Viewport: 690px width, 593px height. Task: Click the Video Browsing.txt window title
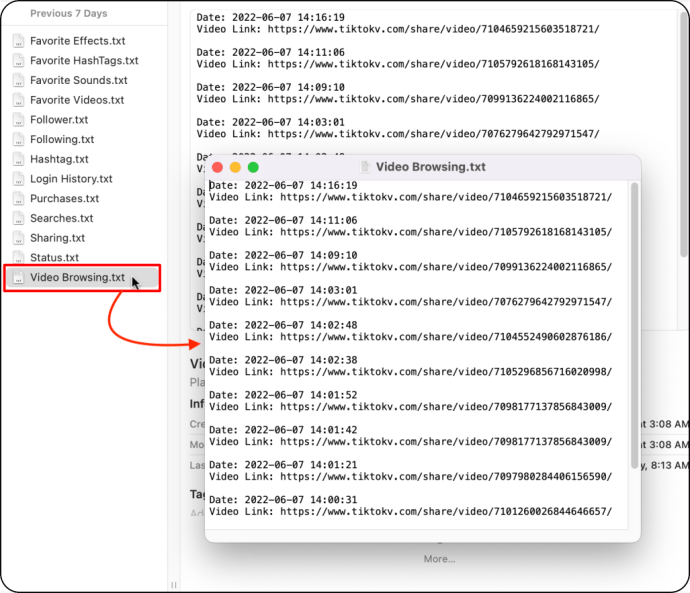[431, 167]
